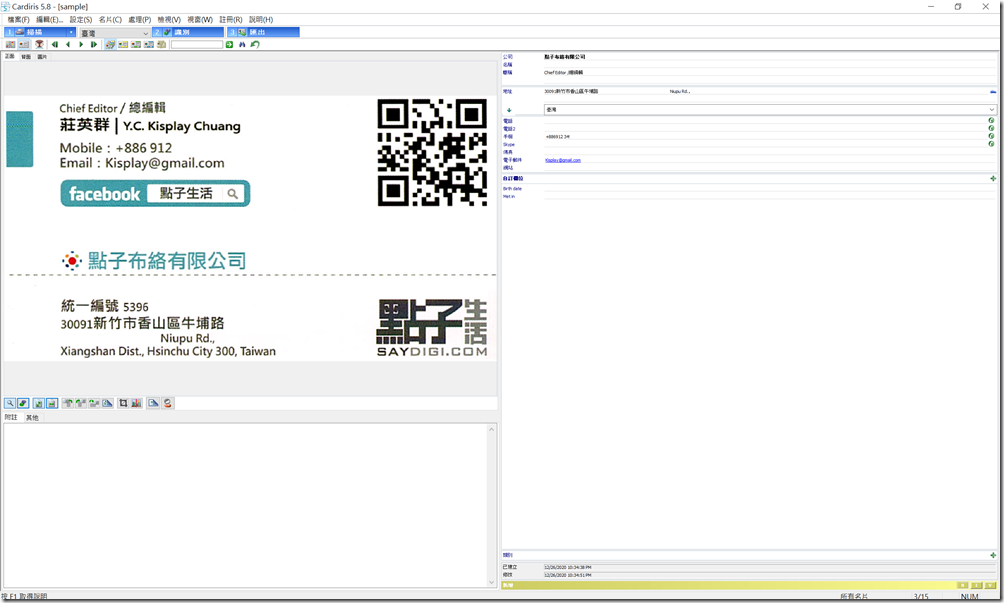The image size is (1004, 603).
Task: Select the magnifier zoom tool below card image
Action: pos(10,403)
